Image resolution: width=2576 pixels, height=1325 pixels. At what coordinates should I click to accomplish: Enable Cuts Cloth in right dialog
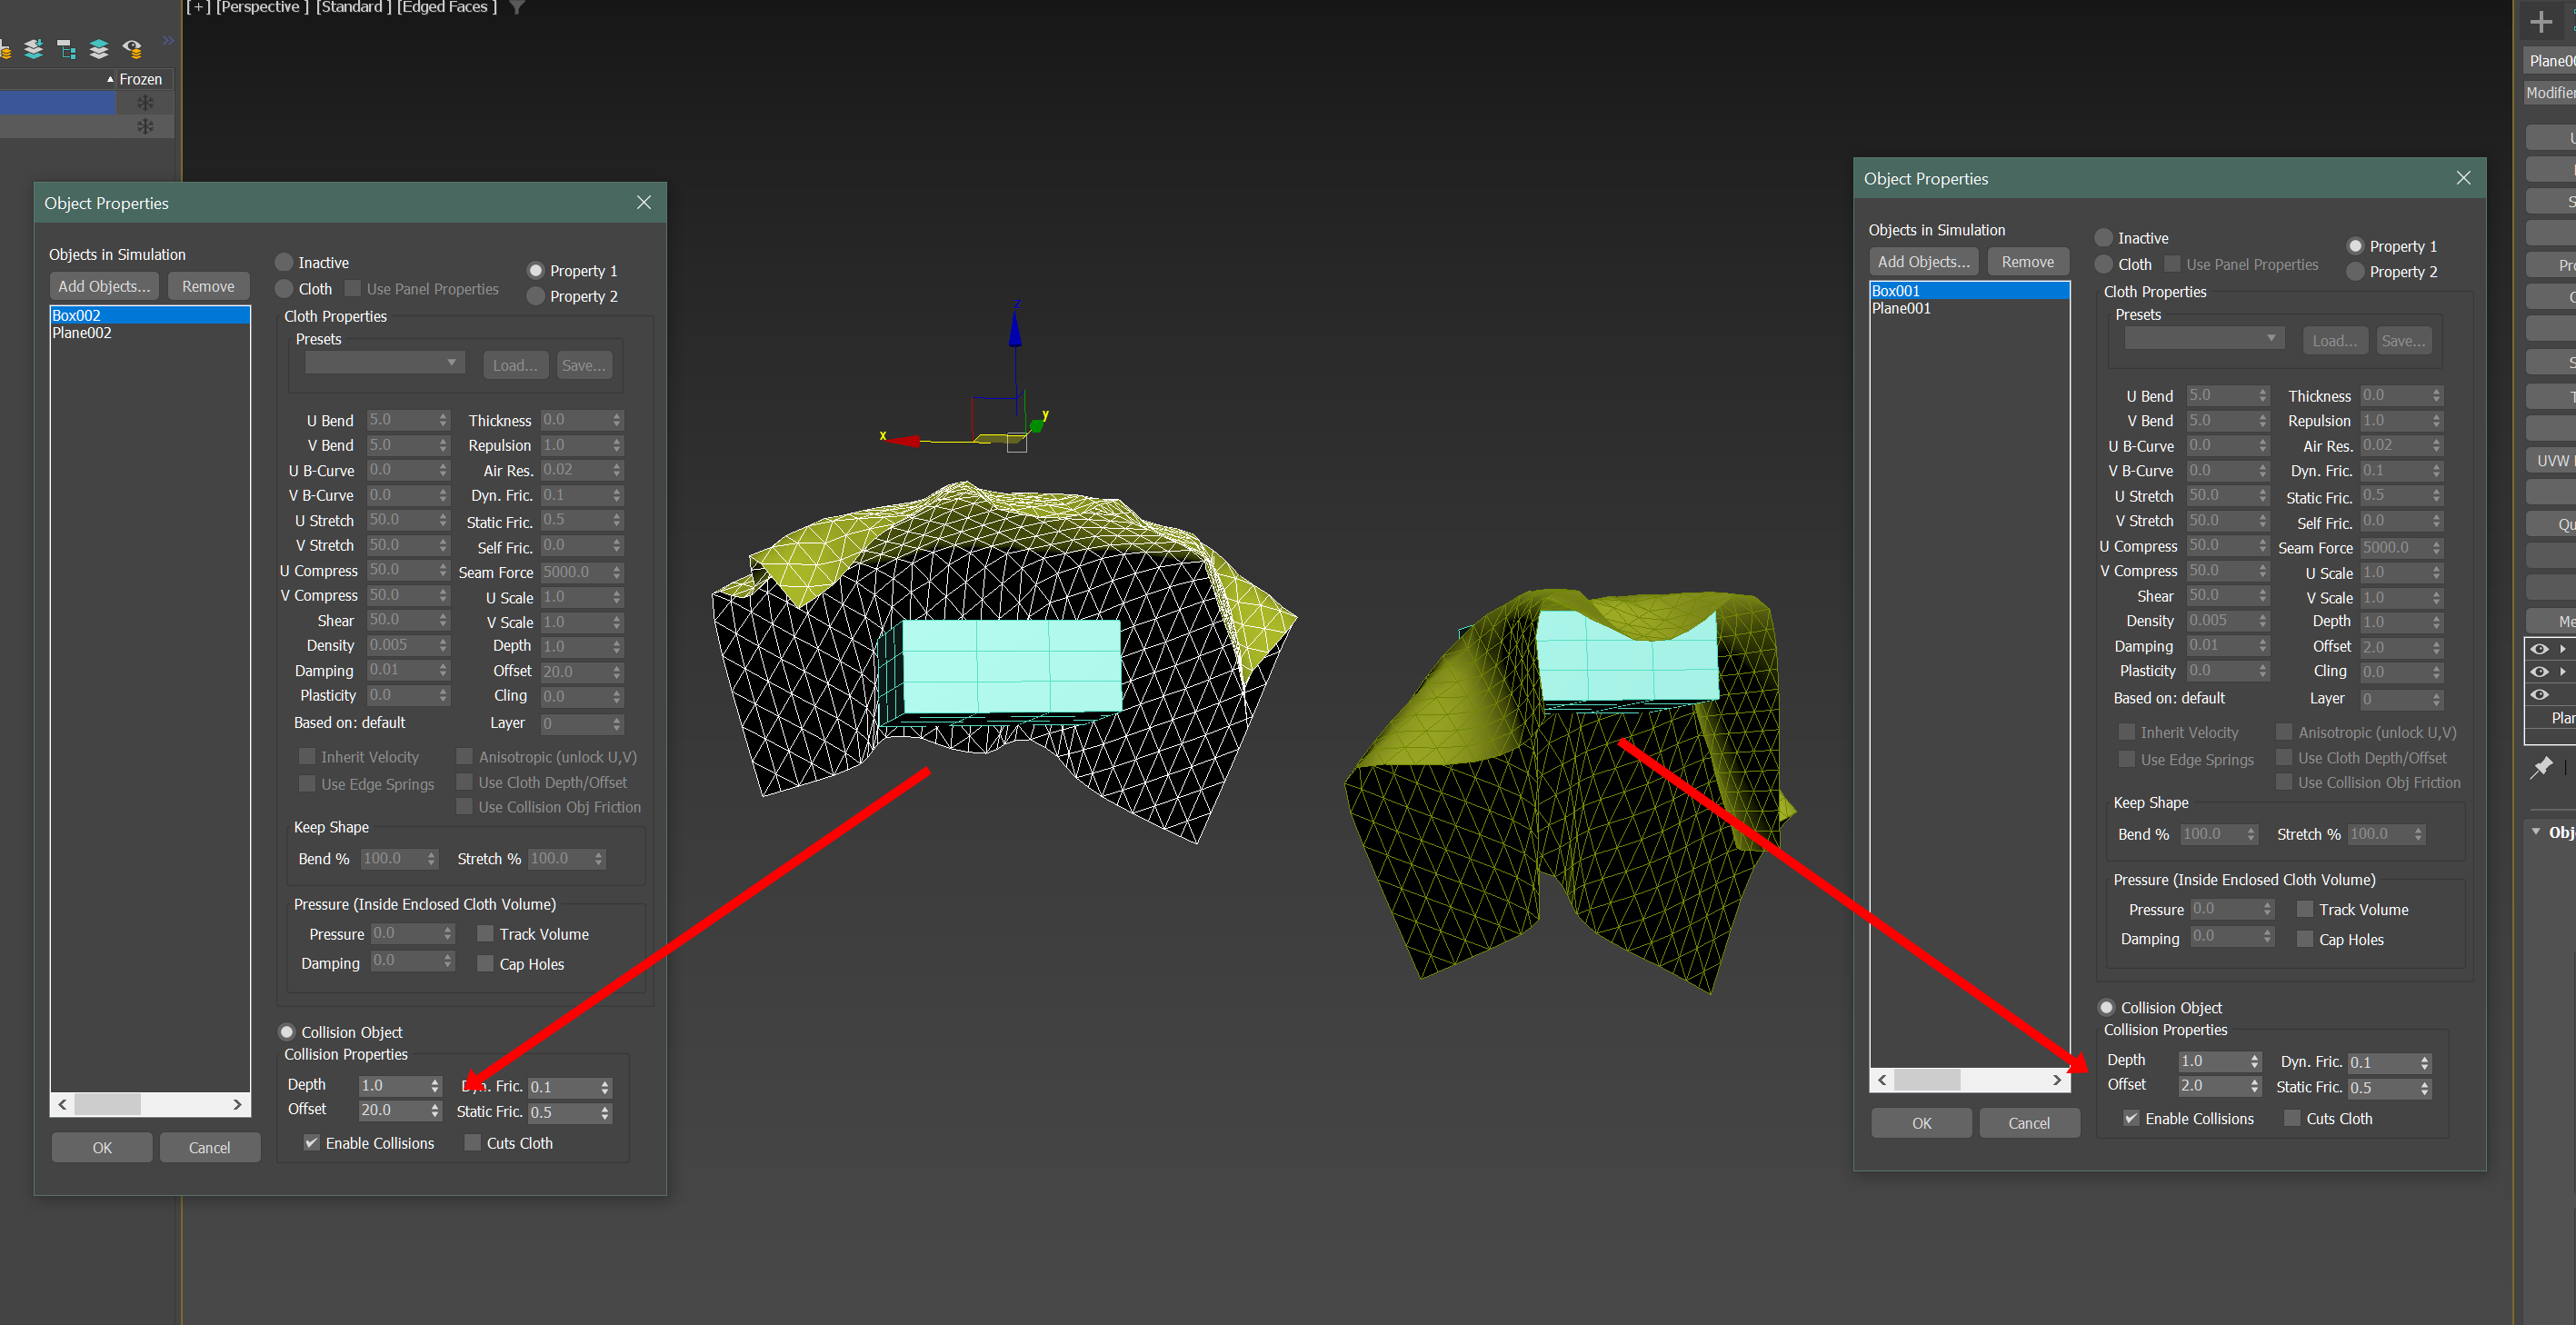tap(2292, 1118)
